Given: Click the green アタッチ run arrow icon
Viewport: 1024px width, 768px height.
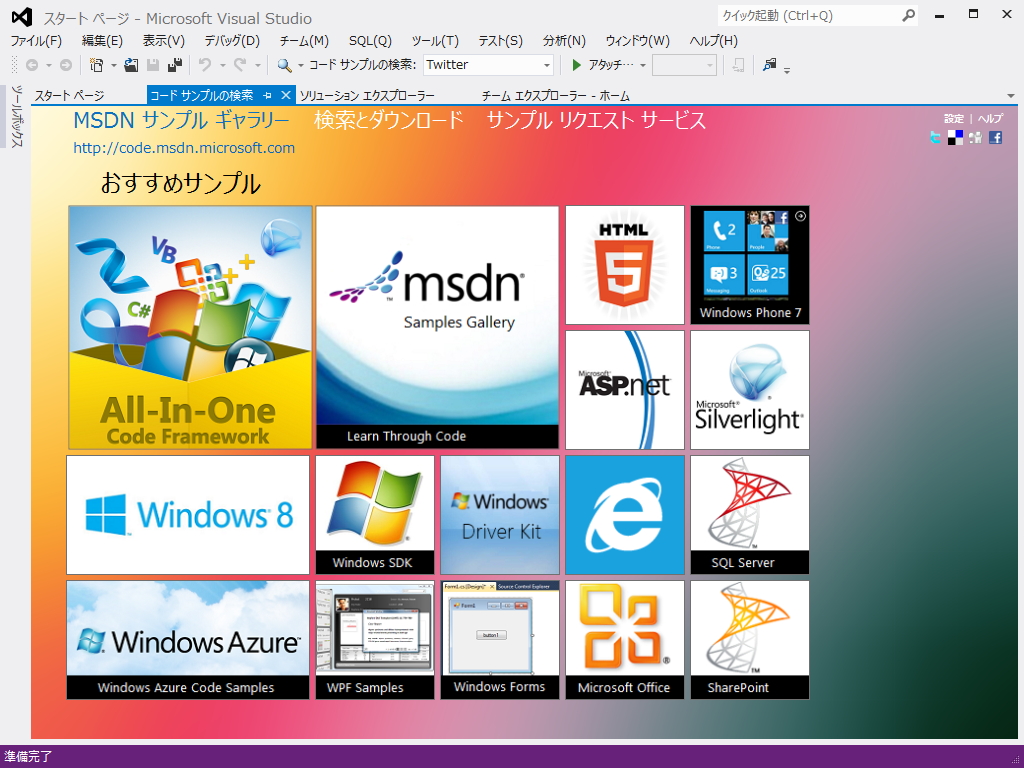Looking at the screenshot, I should [x=577, y=64].
